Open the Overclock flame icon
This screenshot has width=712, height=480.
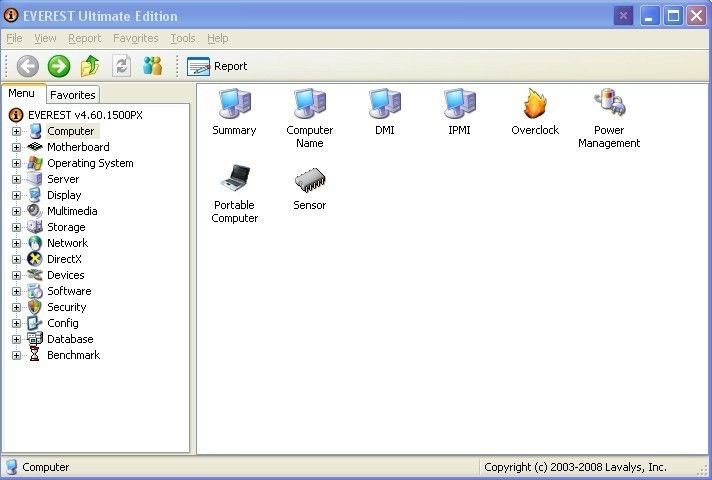click(535, 104)
